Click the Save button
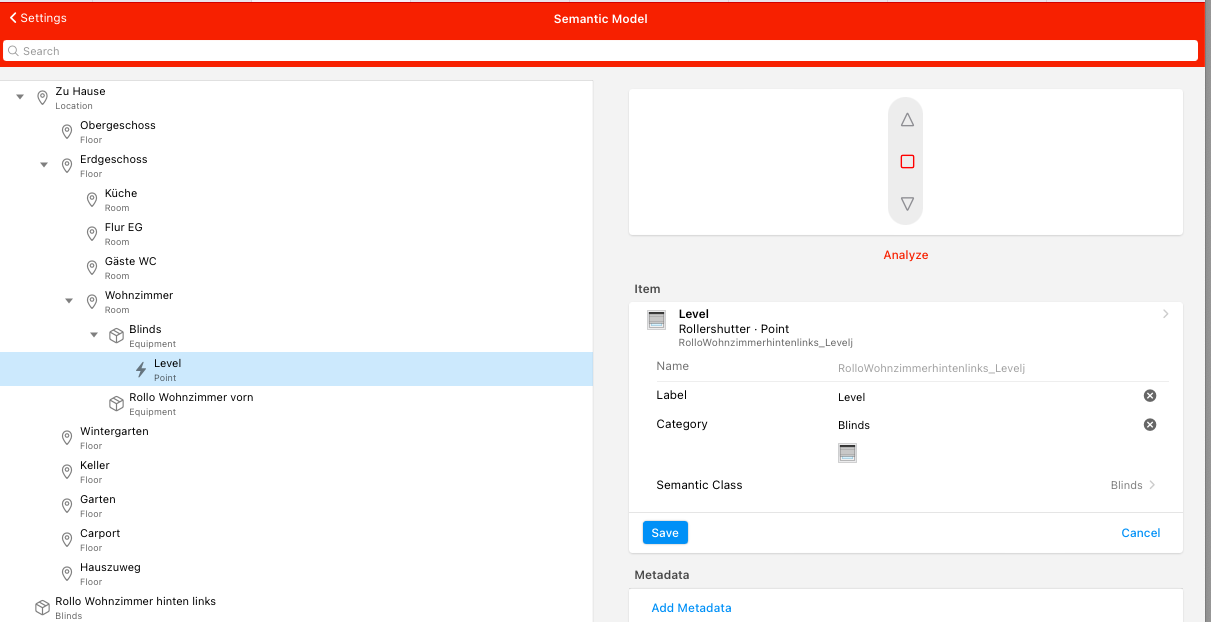The image size is (1211, 622). click(665, 533)
